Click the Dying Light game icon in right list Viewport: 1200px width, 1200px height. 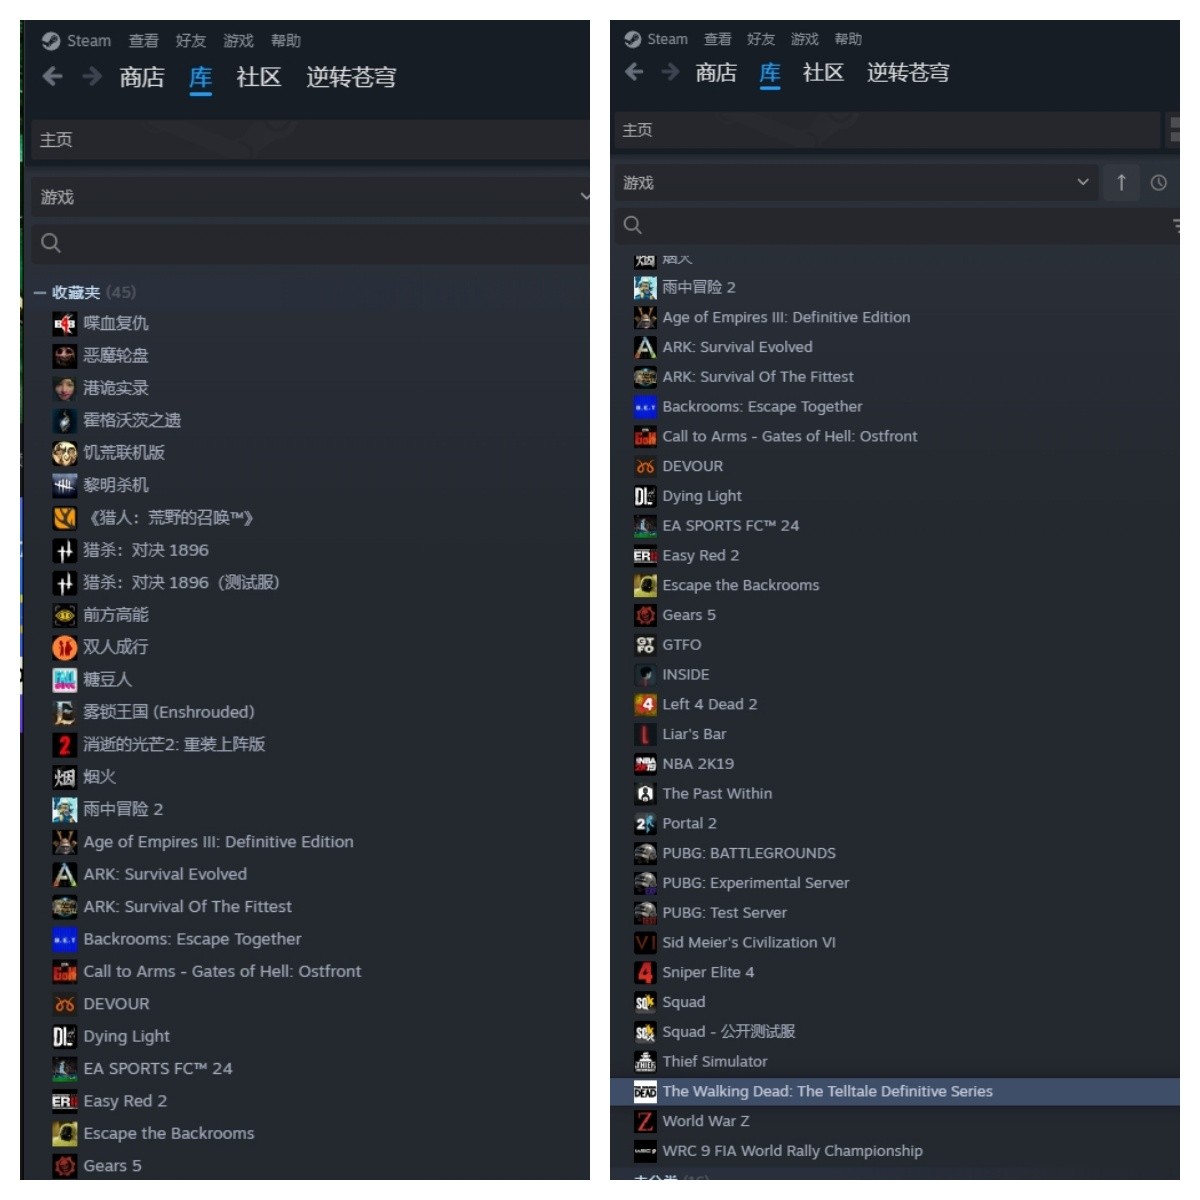coord(645,496)
